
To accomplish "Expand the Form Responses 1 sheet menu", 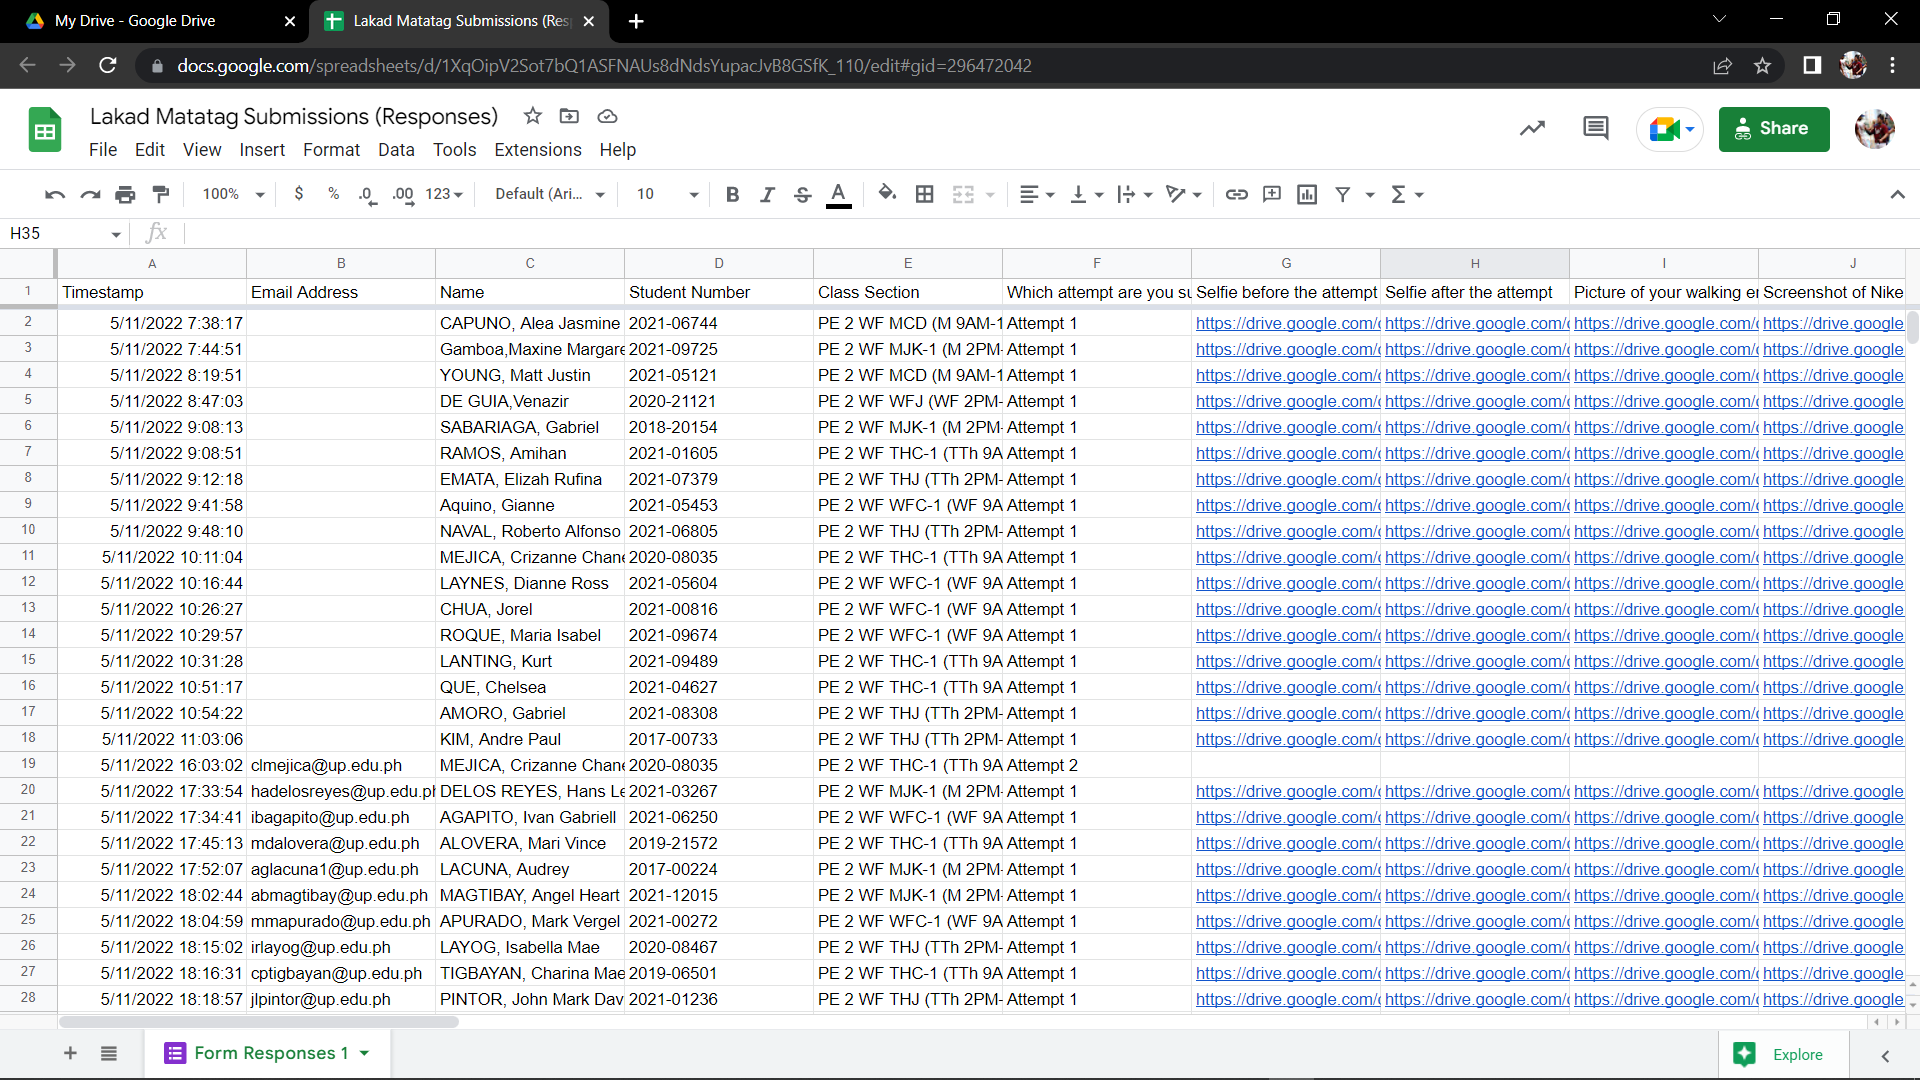I will coord(365,1053).
